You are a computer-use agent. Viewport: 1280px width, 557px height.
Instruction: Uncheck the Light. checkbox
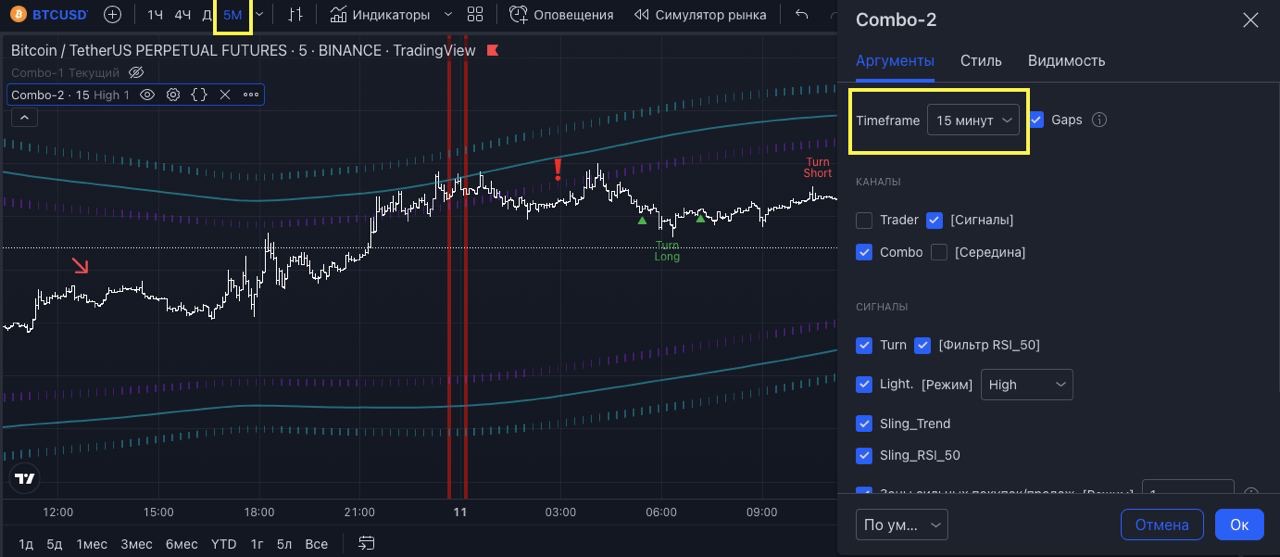(x=865, y=384)
